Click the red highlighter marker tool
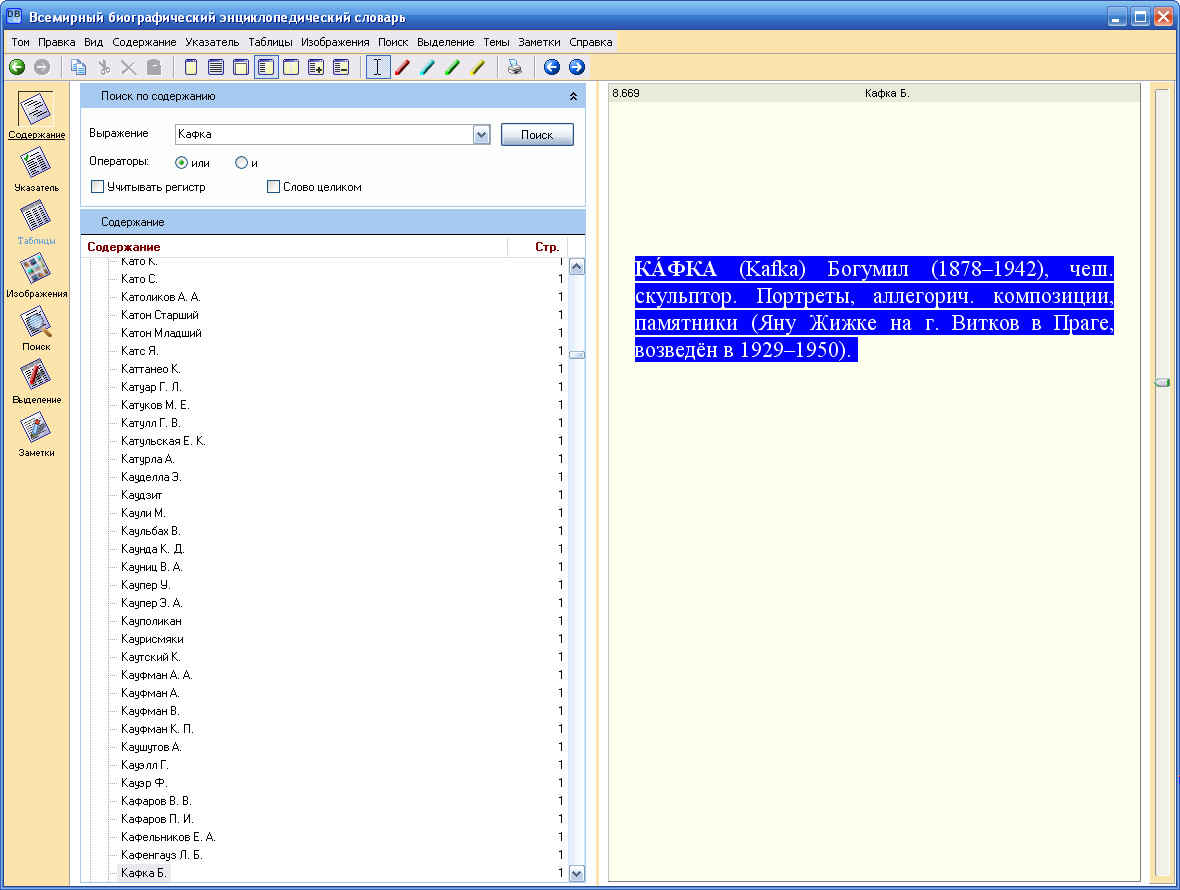Viewport: 1180px width, 890px height. [x=403, y=67]
